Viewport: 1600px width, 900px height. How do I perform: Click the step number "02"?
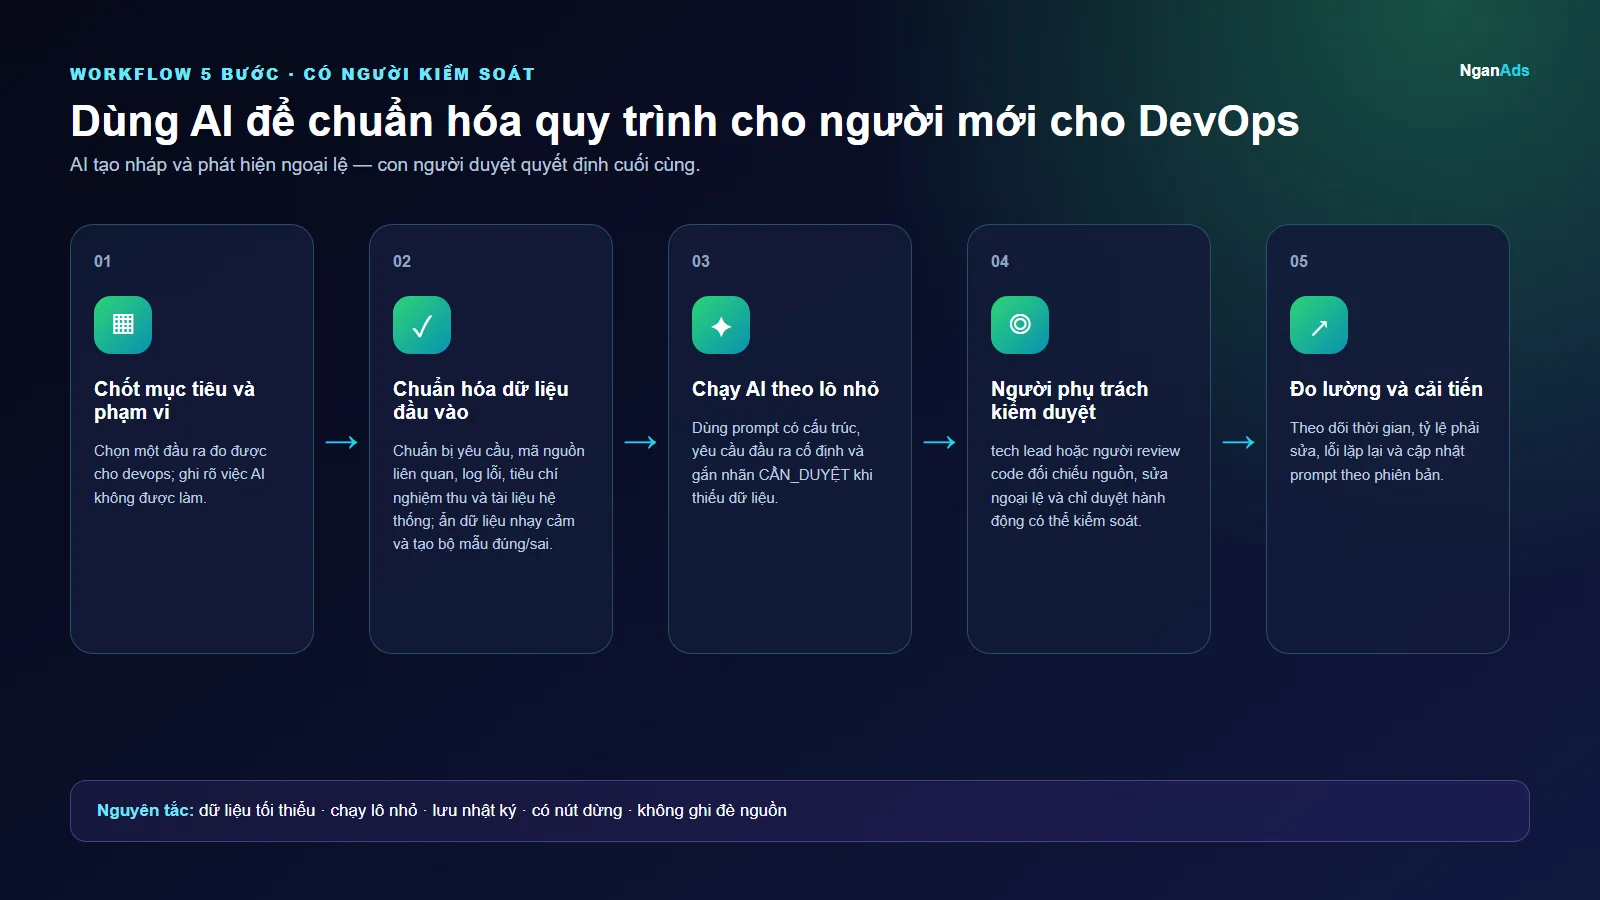coord(402,261)
